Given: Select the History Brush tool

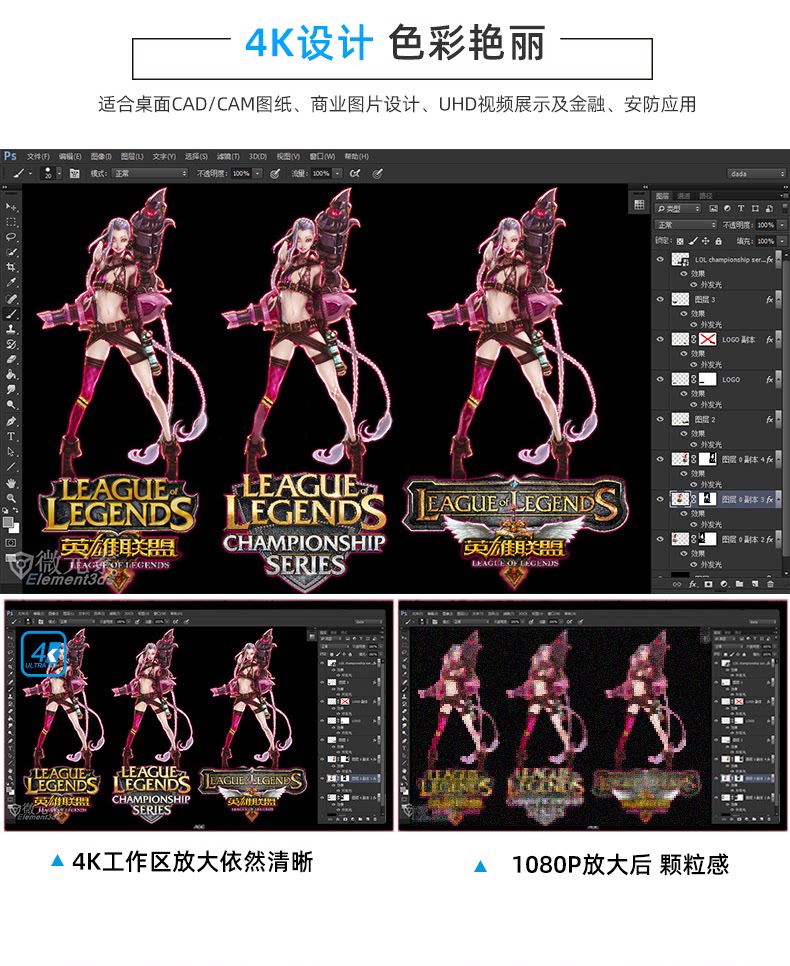Looking at the screenshot, I should (11, 344).
